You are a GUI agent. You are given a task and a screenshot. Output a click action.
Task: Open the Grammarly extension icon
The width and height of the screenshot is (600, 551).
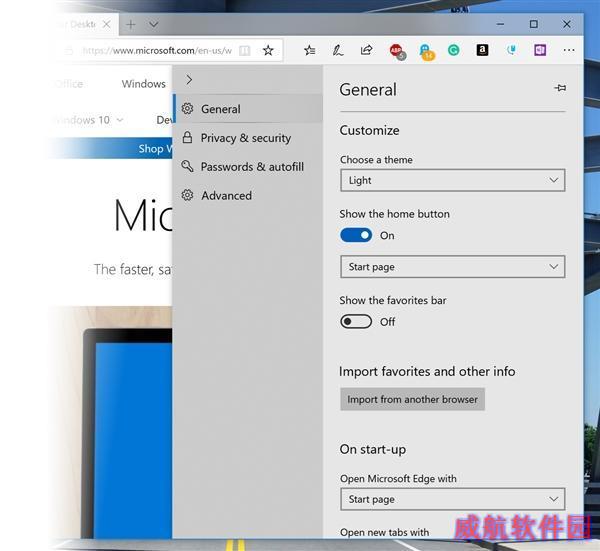click(x=454, y=50)
